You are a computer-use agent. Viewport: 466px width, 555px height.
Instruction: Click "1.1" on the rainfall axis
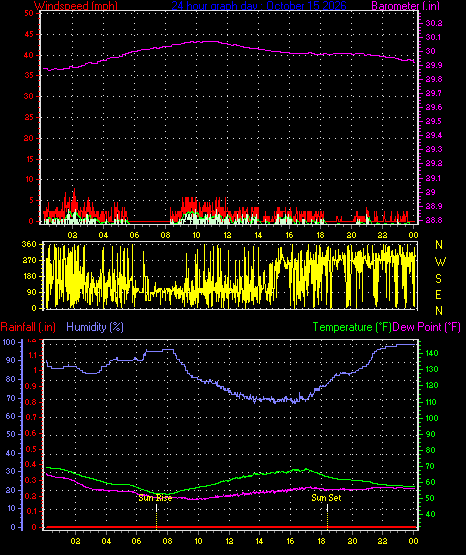(32, 355)
